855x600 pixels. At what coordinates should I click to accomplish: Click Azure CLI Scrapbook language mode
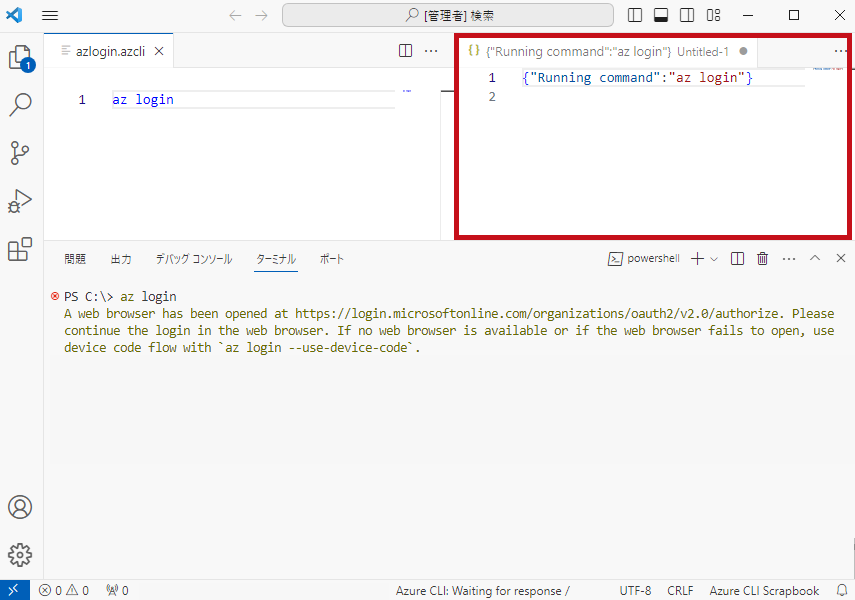click(764, 591)
